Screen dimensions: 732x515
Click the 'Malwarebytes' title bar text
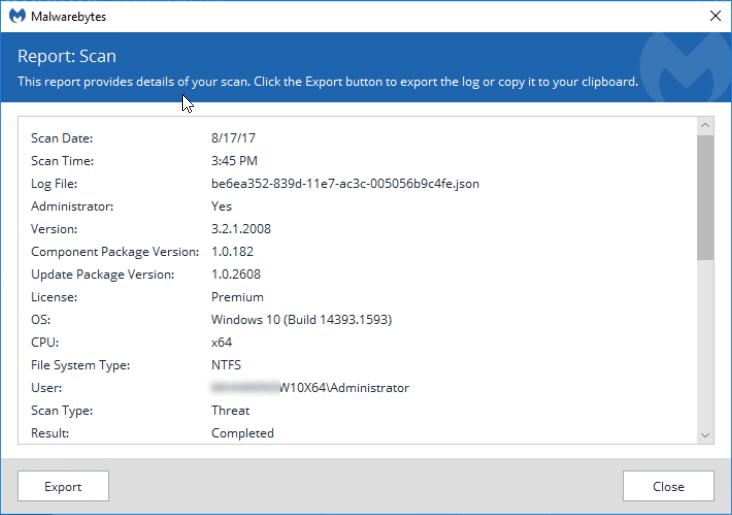coord(68,17)
